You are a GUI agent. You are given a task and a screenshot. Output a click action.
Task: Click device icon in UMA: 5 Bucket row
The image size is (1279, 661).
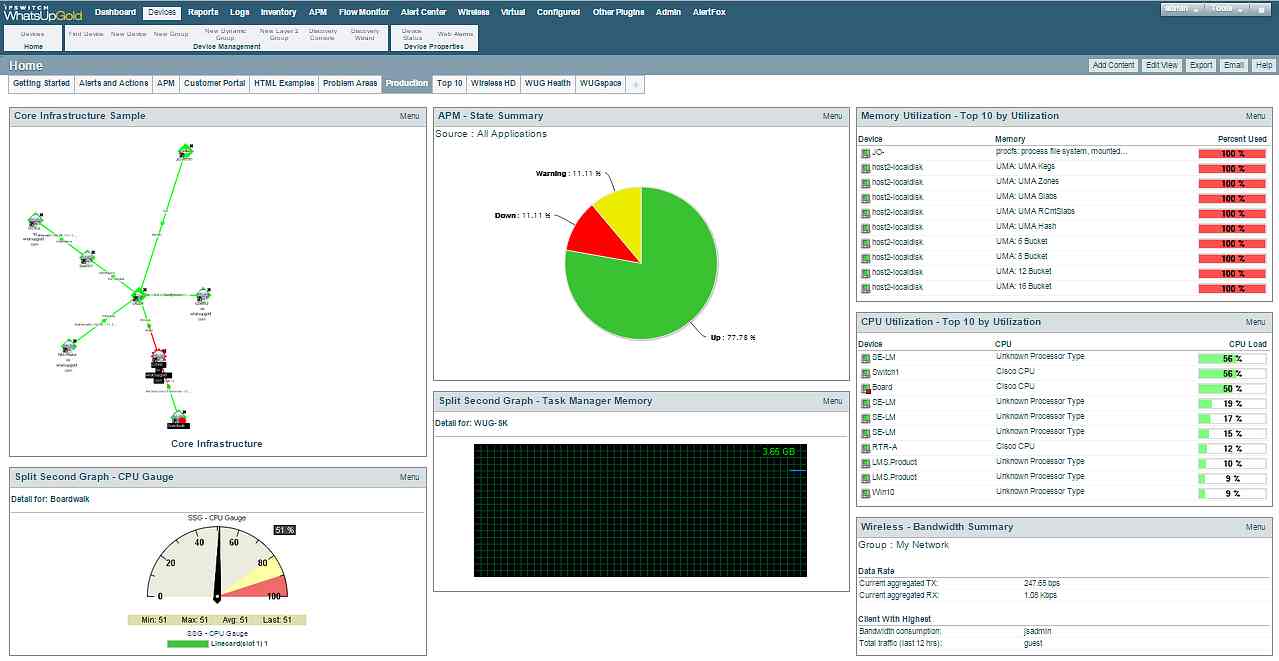pyautogui.click(x=866, y=258)
